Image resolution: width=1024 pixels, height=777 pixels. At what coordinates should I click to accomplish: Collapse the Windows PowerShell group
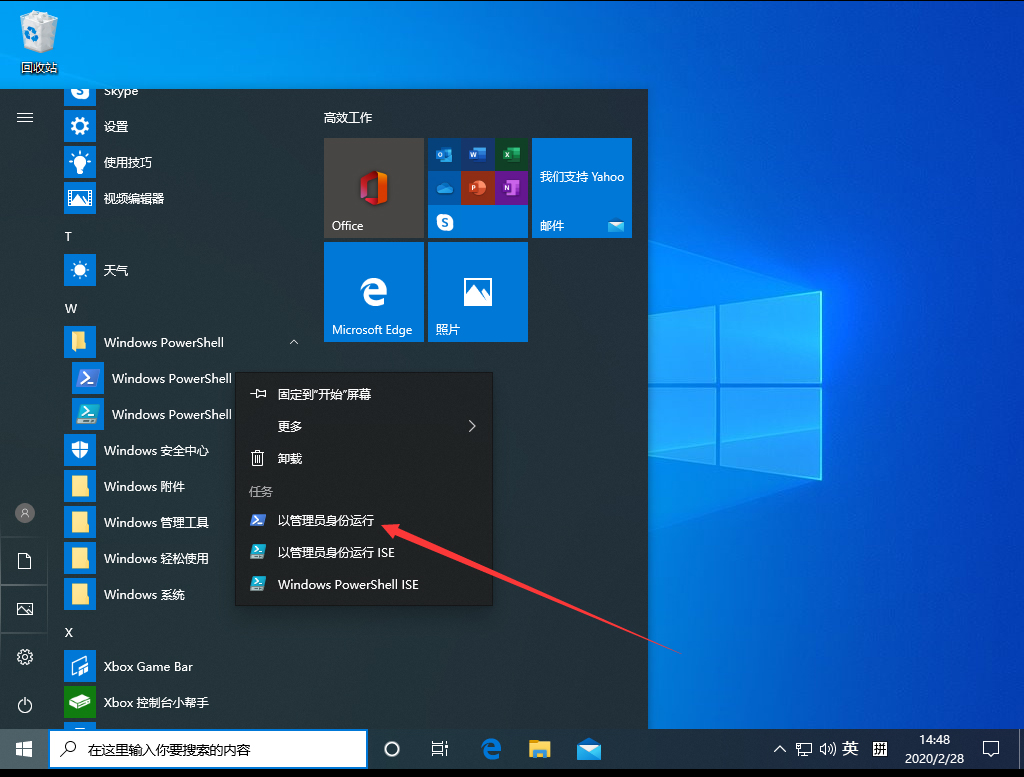pyautogui.click(x=293, y=342)
